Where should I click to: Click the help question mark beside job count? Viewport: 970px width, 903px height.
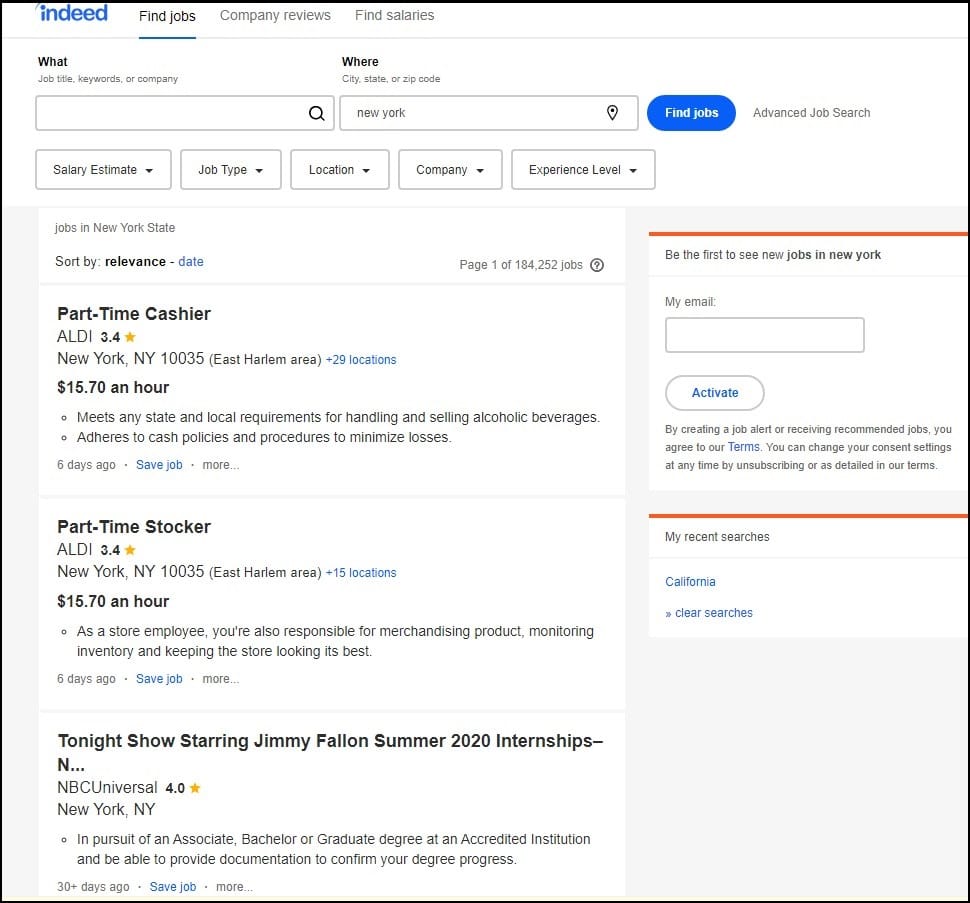[596, 265]
